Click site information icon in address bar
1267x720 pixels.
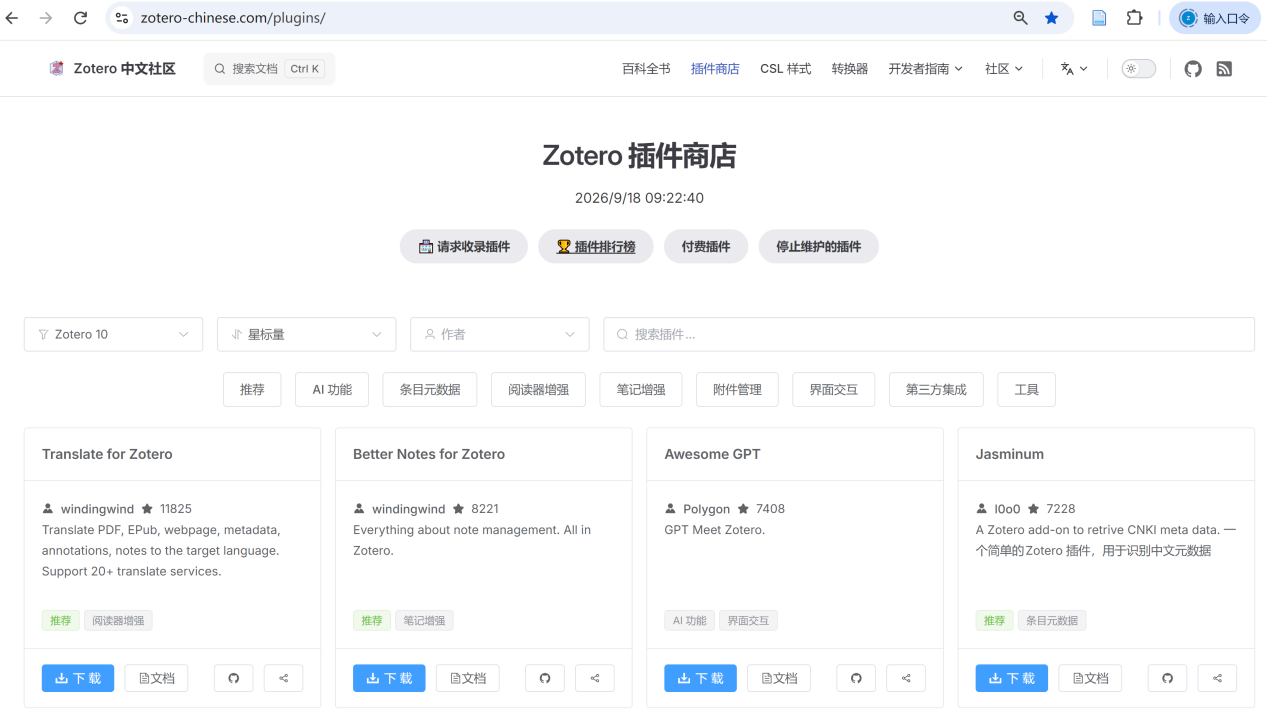point(122,18)
